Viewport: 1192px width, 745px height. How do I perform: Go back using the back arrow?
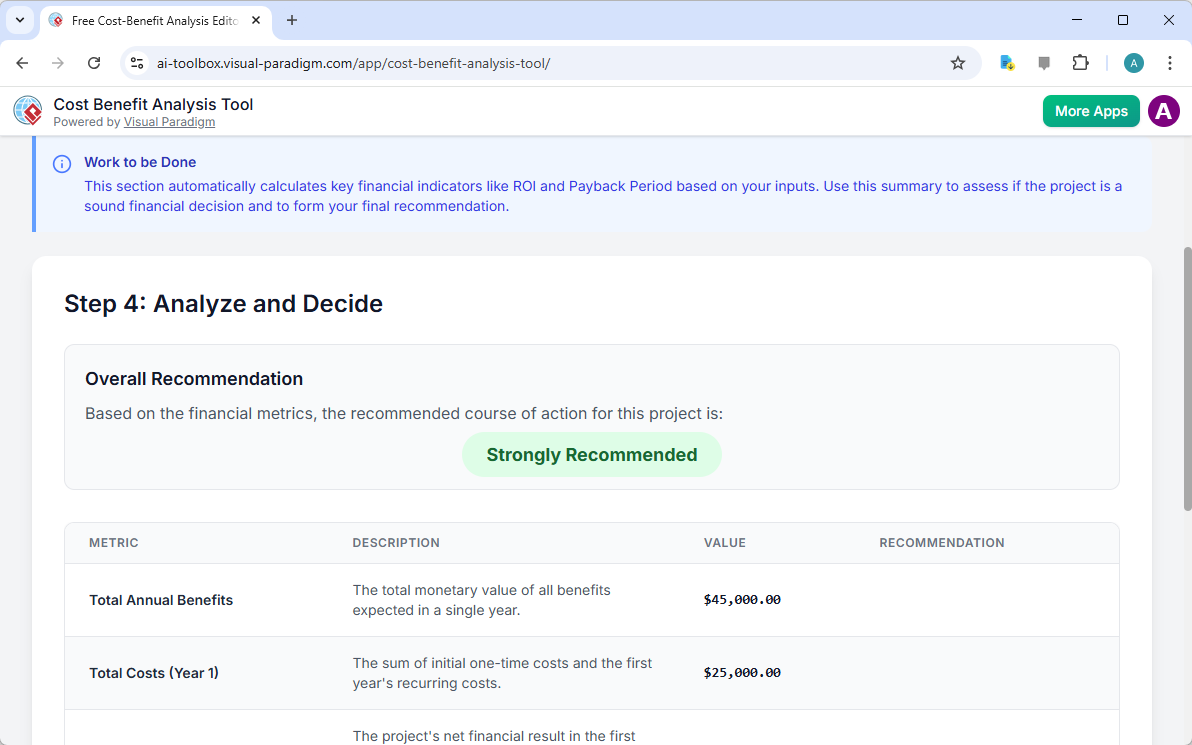22,62
